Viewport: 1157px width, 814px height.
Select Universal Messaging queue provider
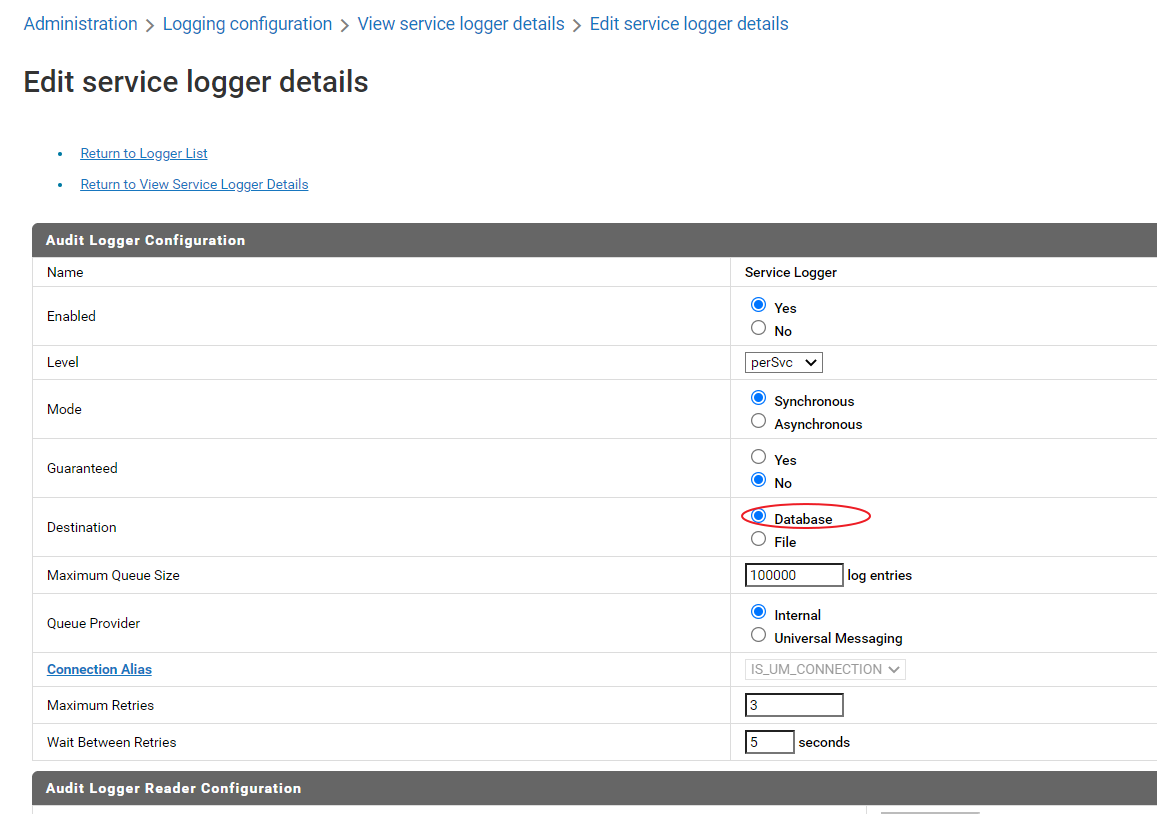point(758,635)
